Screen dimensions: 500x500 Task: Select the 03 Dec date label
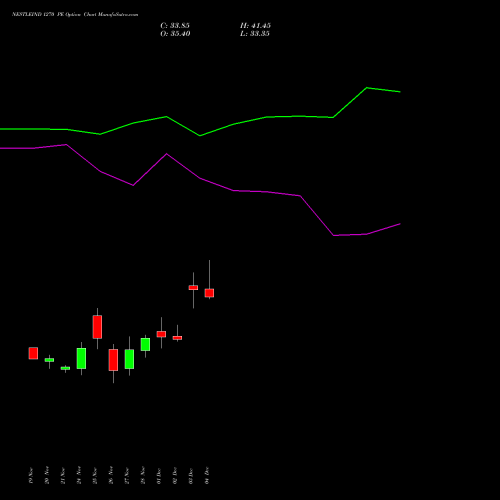point(191,476)
